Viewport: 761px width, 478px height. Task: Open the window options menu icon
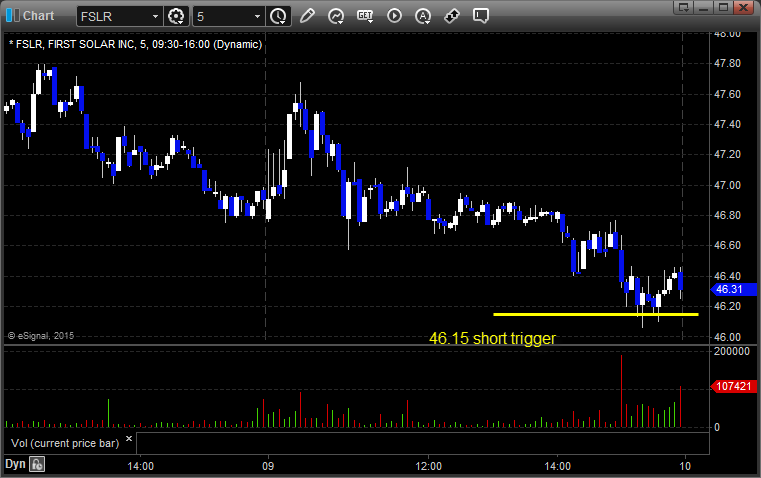click(x=684, y=7)
